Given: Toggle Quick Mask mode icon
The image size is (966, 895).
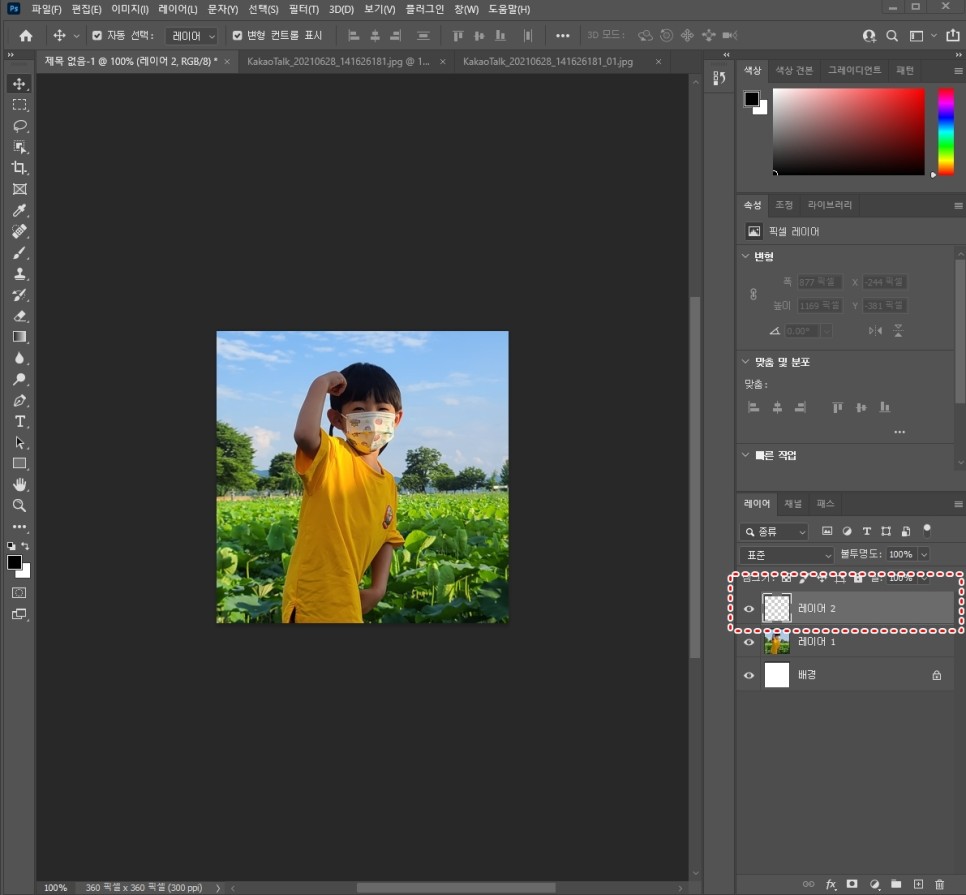Looking at the screenshot, I should point(20,593).
